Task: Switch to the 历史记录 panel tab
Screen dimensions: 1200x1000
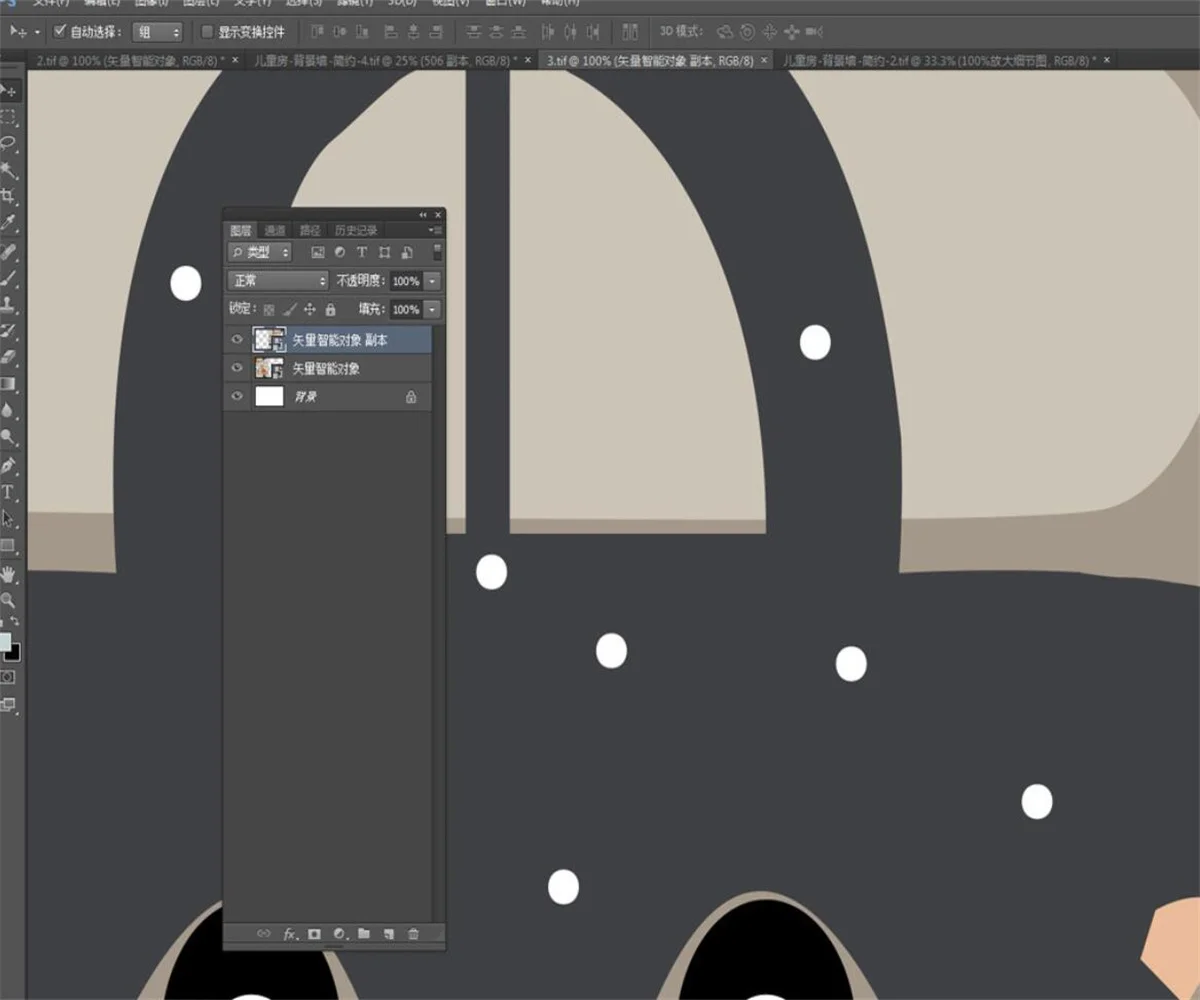Action: pyautogui.click(x=356, y=231)
